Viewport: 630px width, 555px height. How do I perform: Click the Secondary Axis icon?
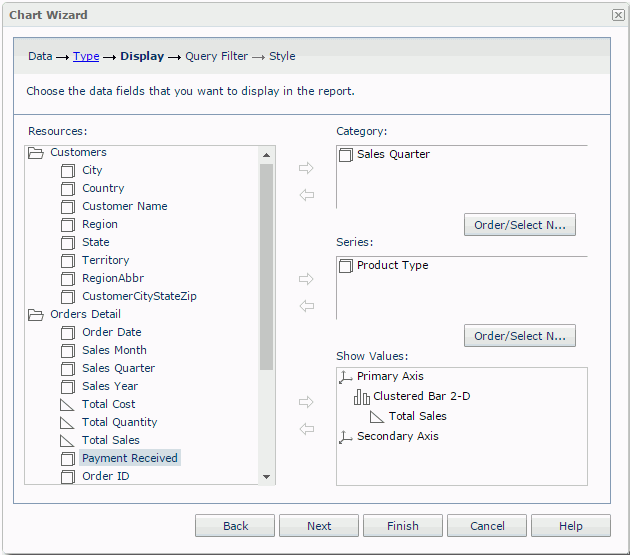coord(346,437)
